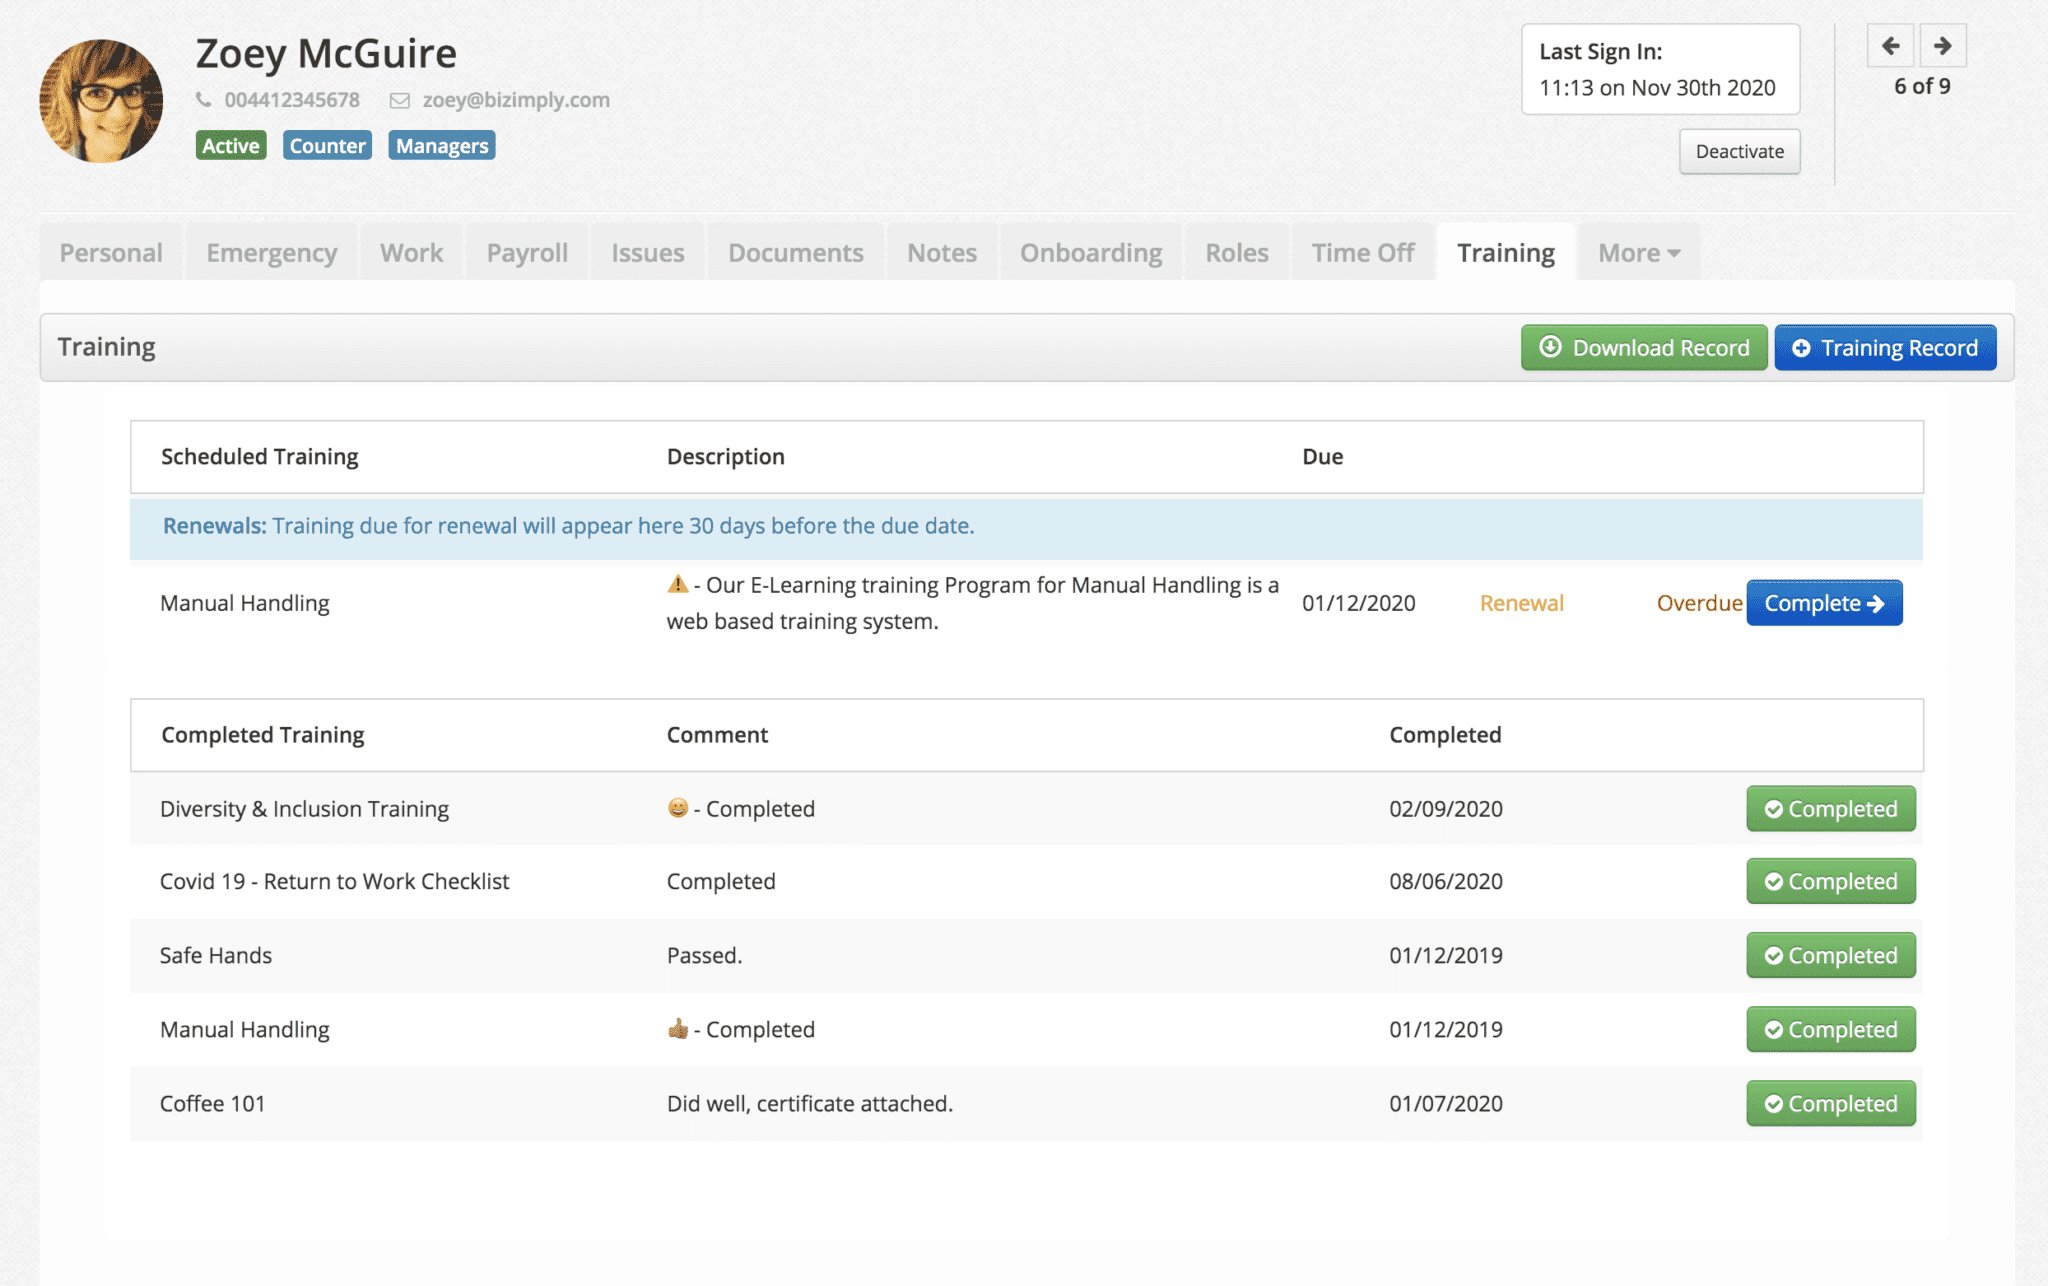Image resolution: width=2048 pixels, height=1286 pixels.
Task: Click Completed button for Safe Hands
Action: tap(1830, 955)
